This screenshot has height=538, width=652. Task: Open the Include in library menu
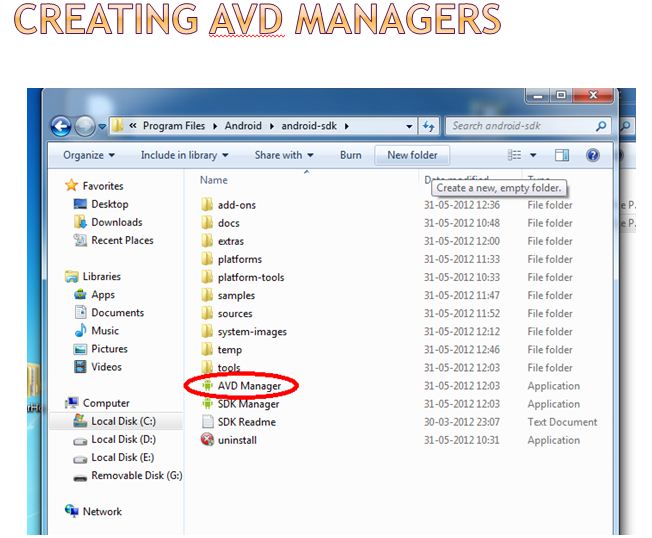click(x=184, y=155)
